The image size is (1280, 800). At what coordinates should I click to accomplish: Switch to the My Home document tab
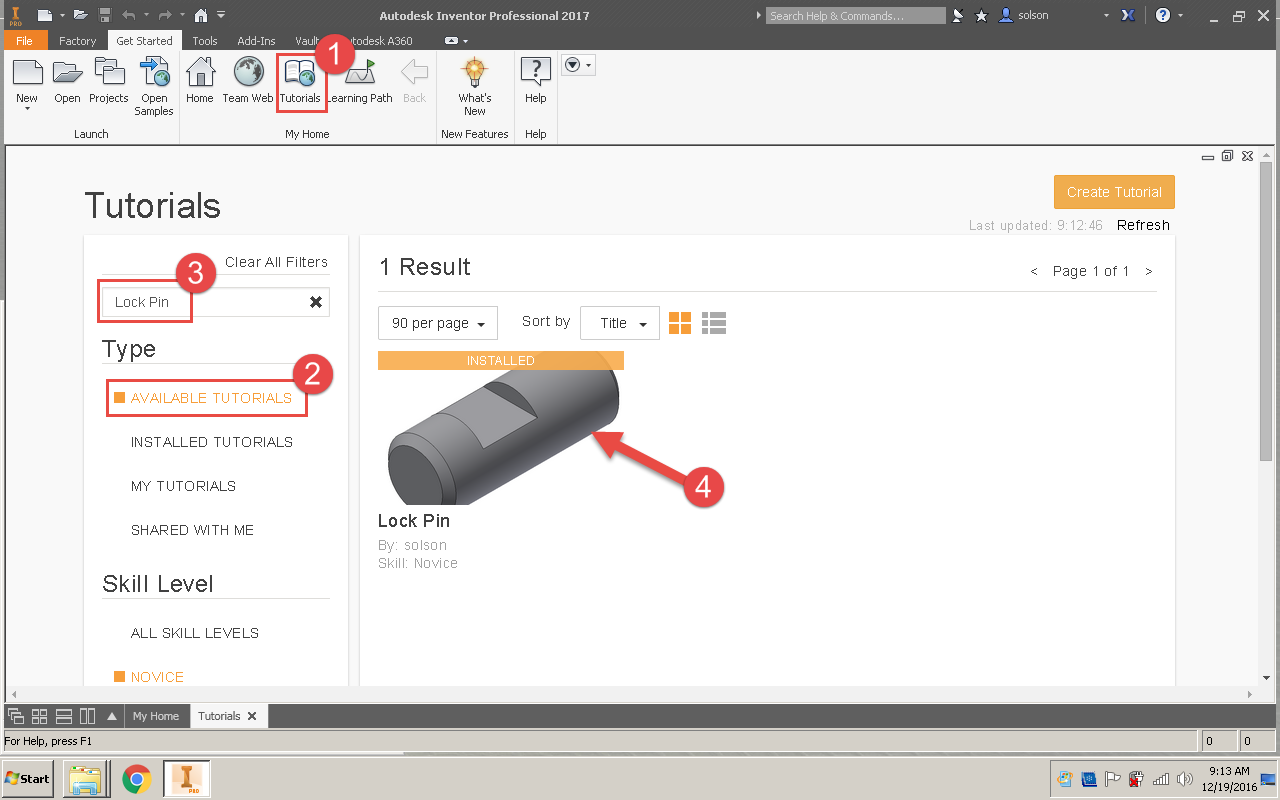pos(156,716)
